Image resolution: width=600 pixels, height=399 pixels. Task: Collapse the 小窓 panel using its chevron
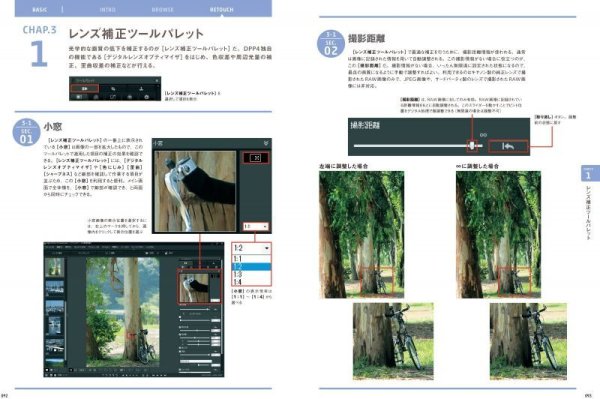(266, 143)
